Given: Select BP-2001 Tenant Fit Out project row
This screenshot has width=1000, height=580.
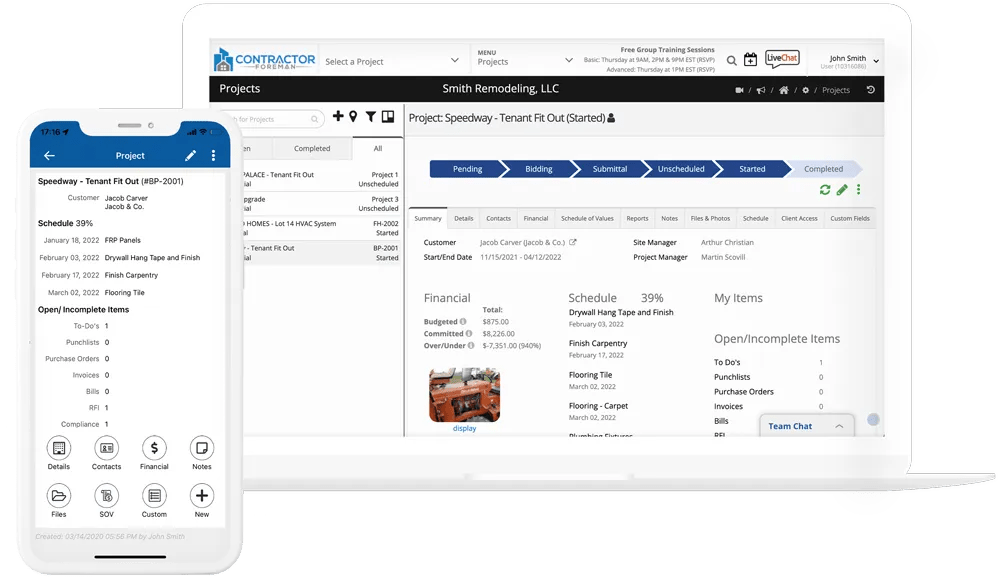Looking at the screenshot, I should point(322,253).
